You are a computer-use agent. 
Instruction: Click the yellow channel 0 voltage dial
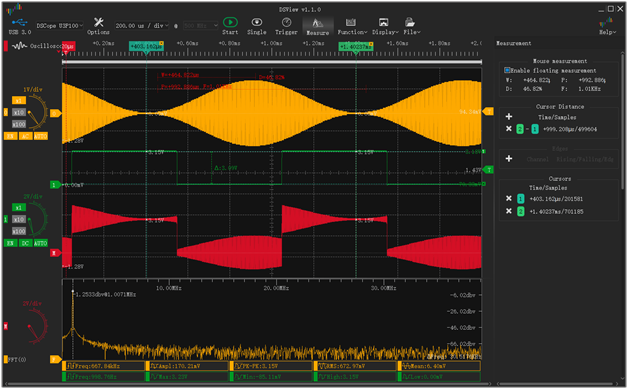click(x=37, y=113)
